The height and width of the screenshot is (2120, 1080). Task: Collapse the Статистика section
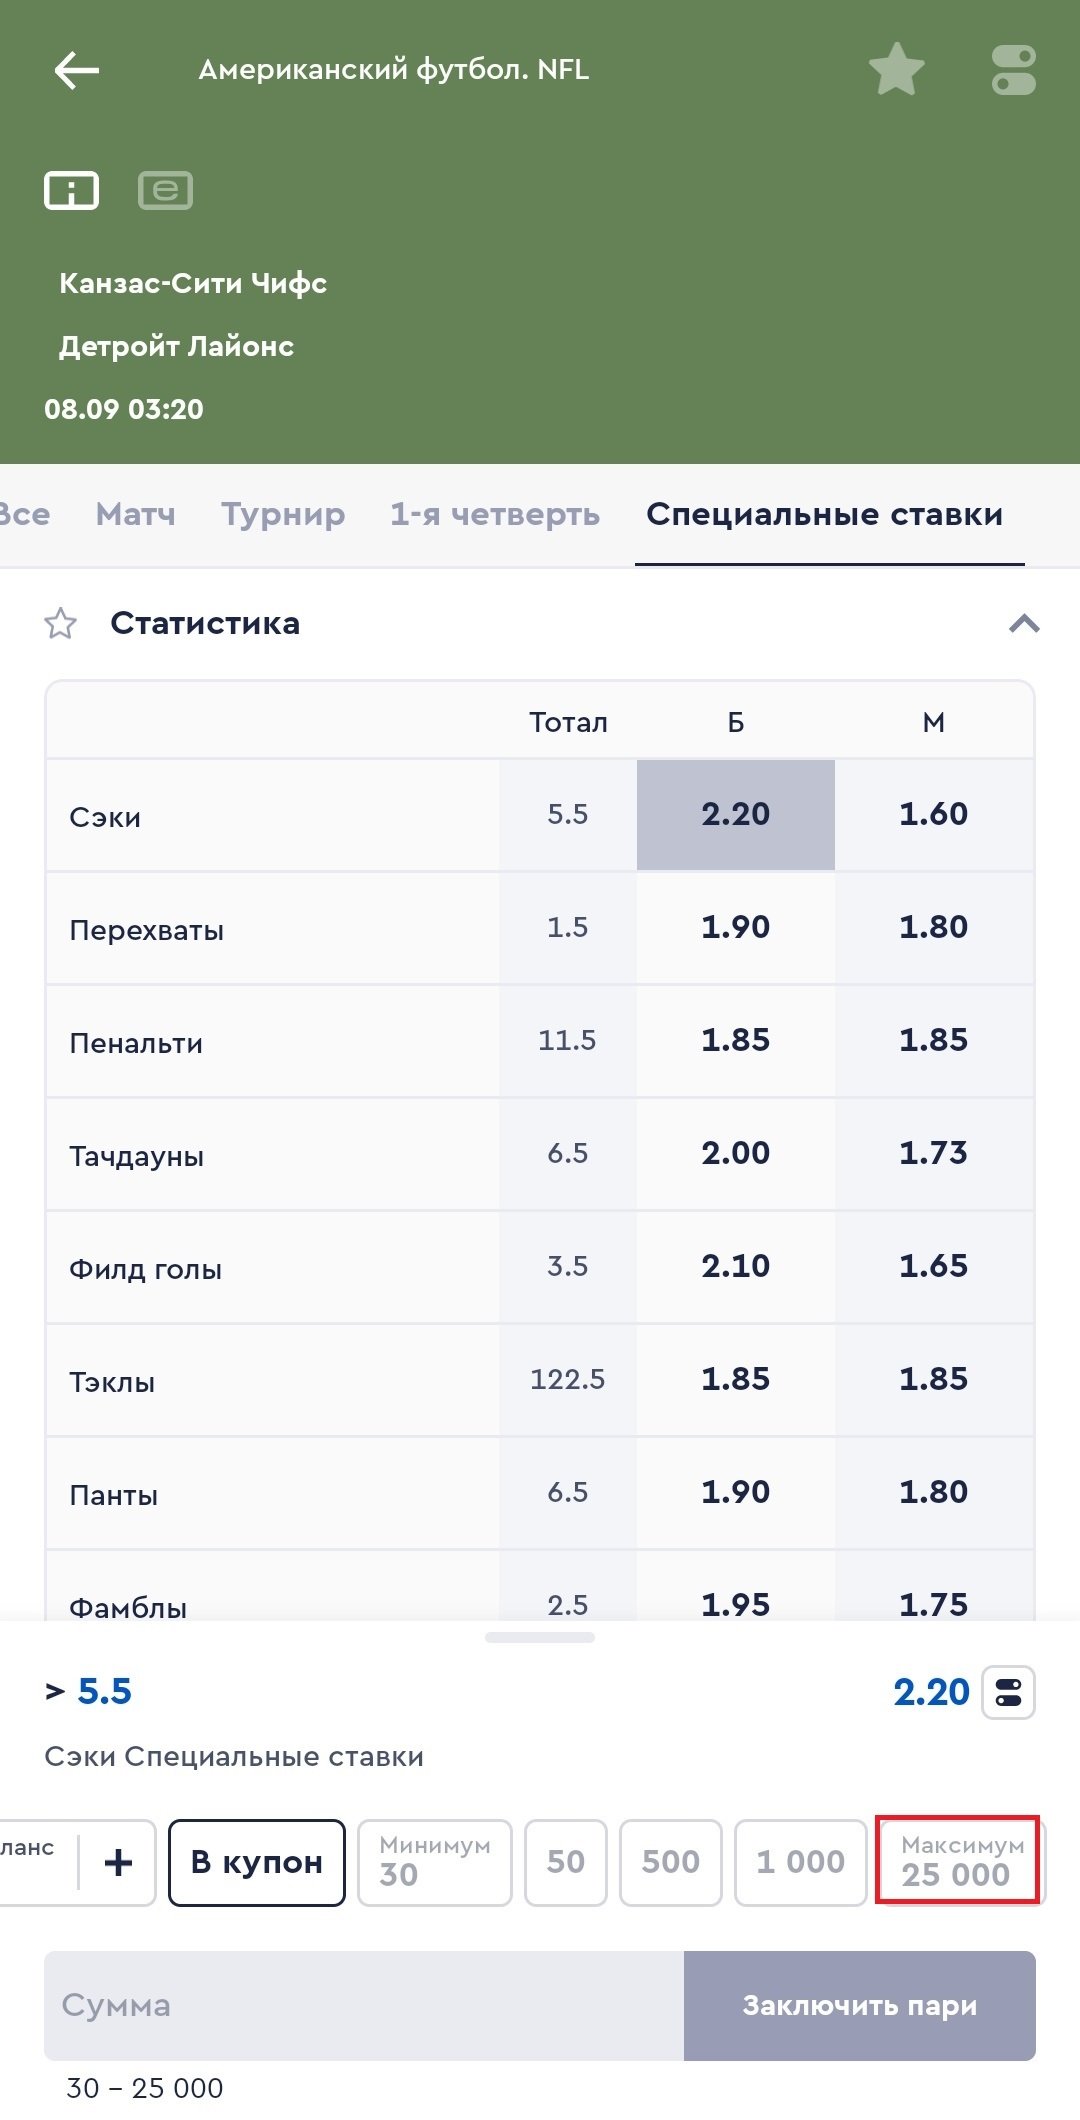tap(1024, 624)
